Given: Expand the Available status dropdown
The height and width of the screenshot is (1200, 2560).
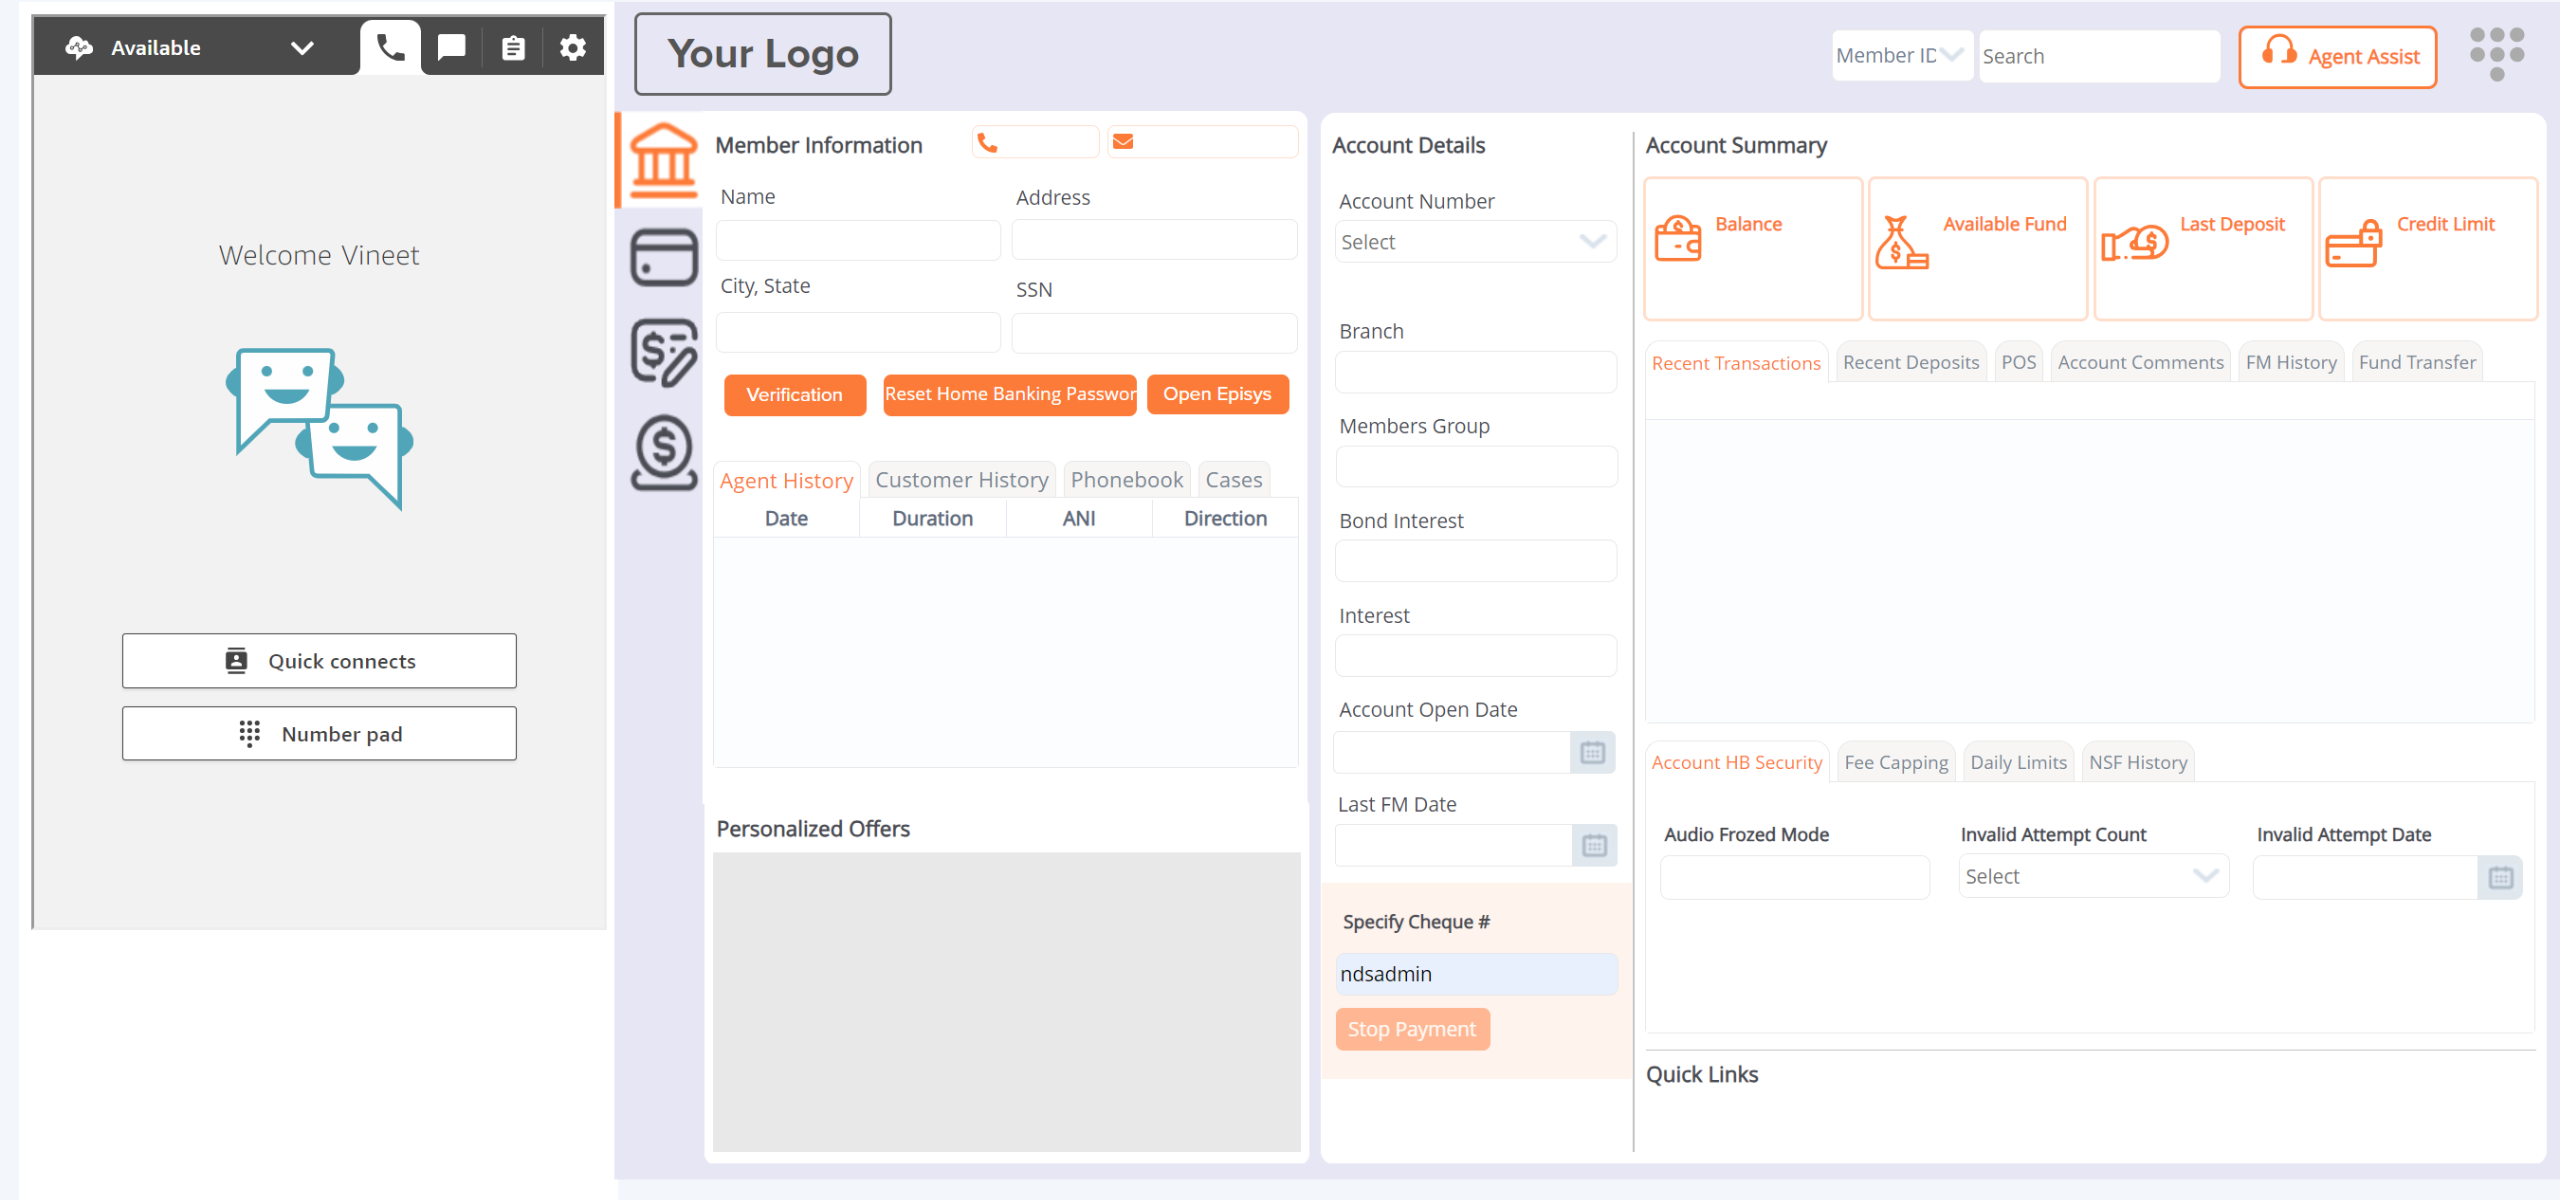Looking at the screenshot, I should click(x=302, y=47).
